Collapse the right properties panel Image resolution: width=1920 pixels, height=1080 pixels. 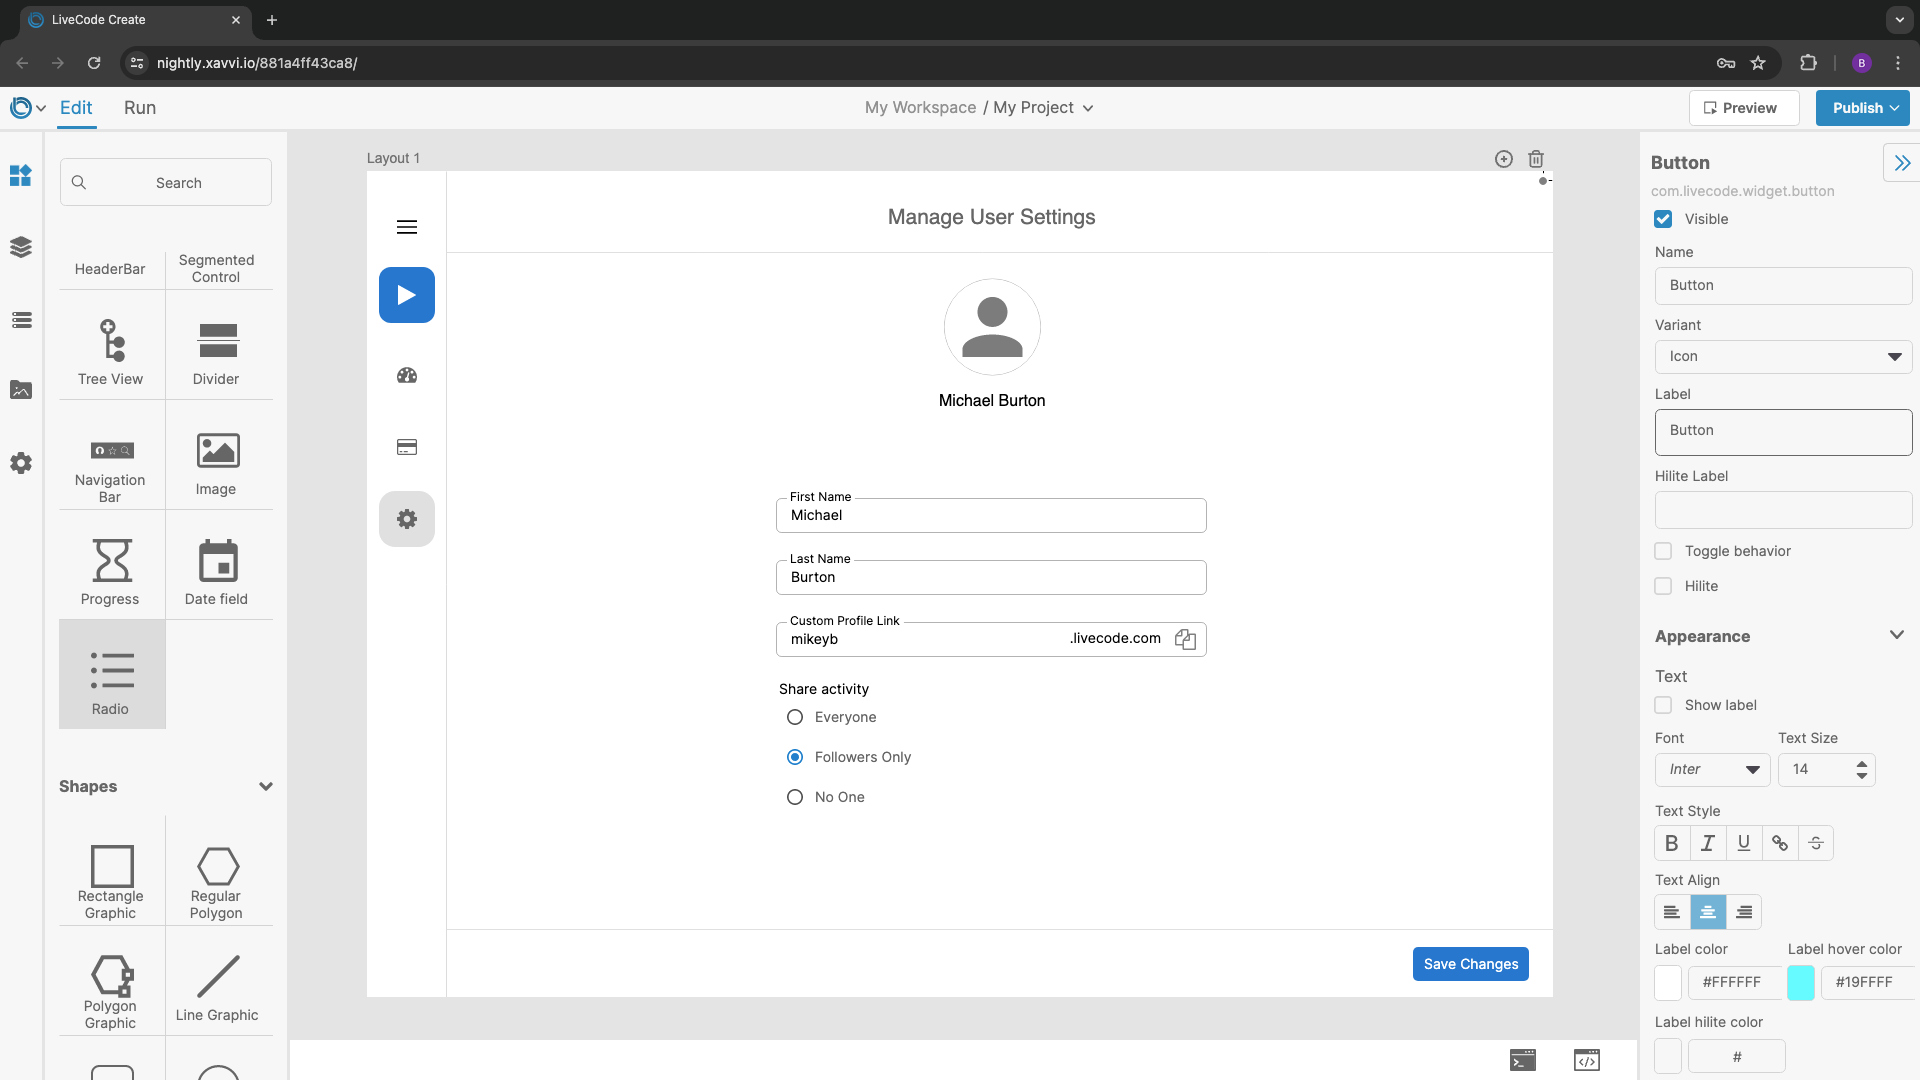(1901, 163)
